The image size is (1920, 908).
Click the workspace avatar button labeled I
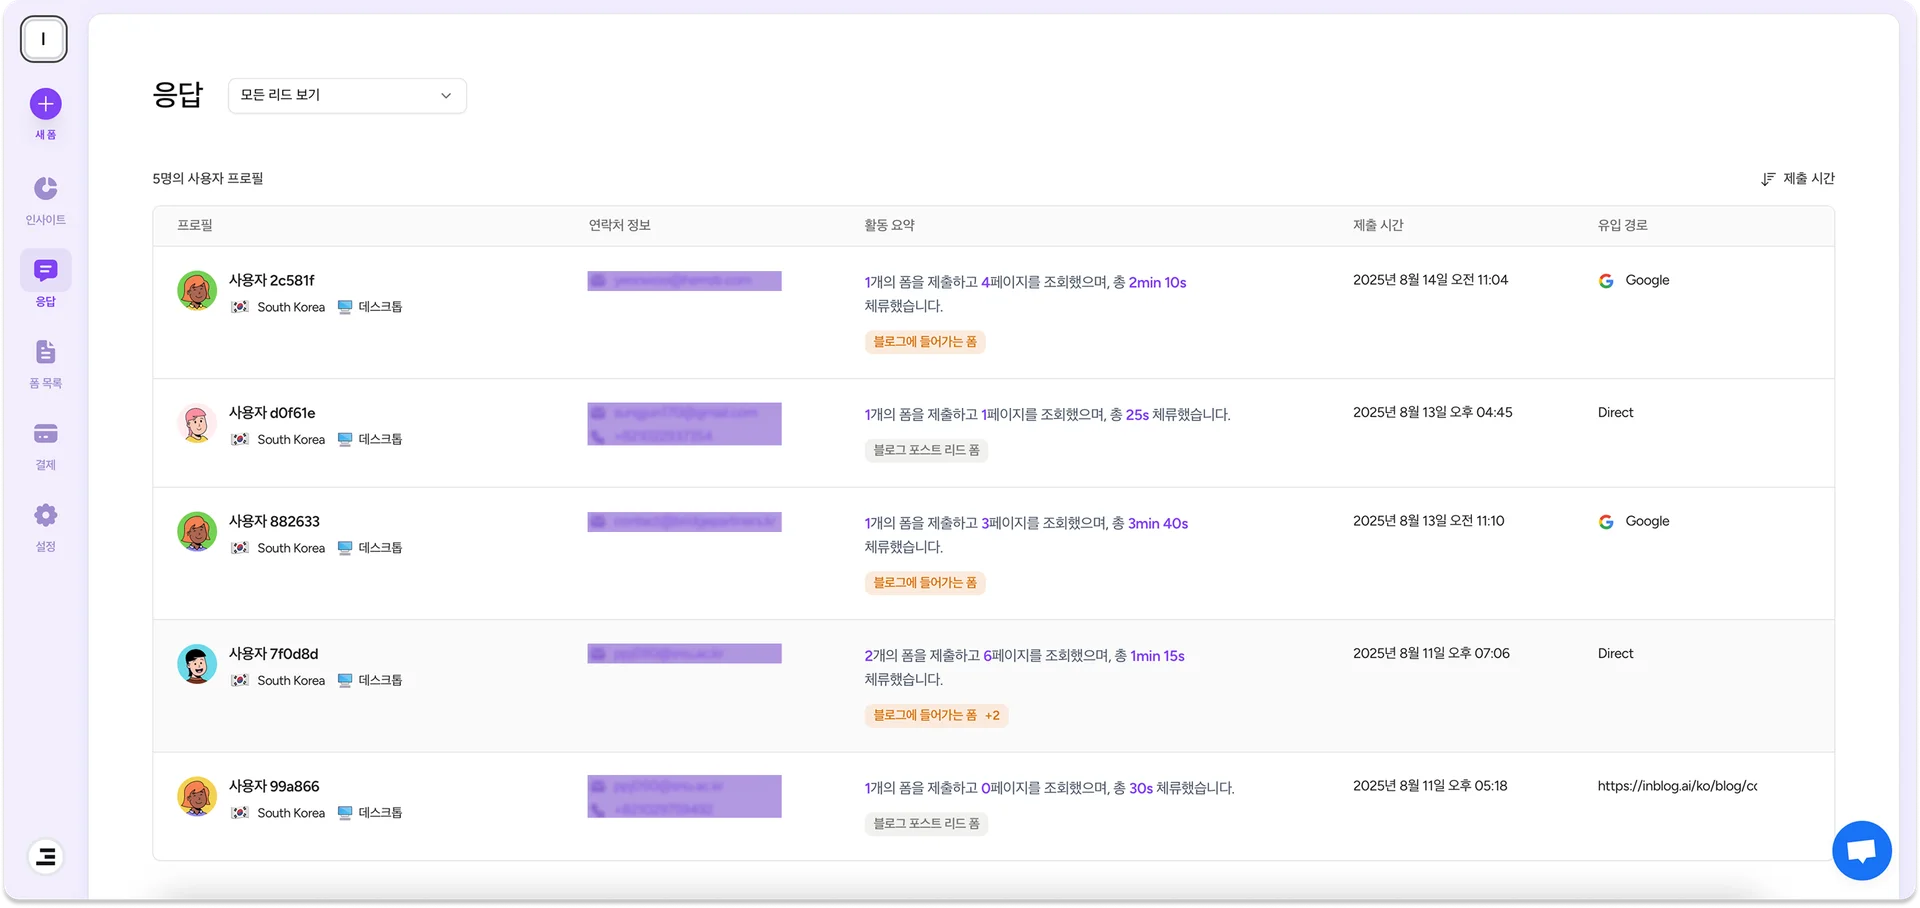click(x=43, y=39)
